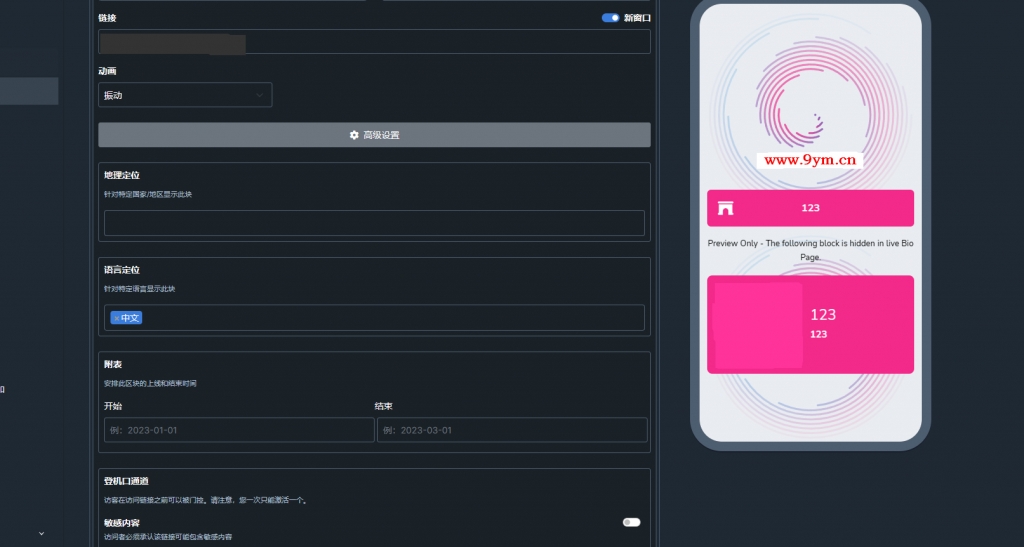
Task: Focus the 开始 date field
Action: click(239, 430)
